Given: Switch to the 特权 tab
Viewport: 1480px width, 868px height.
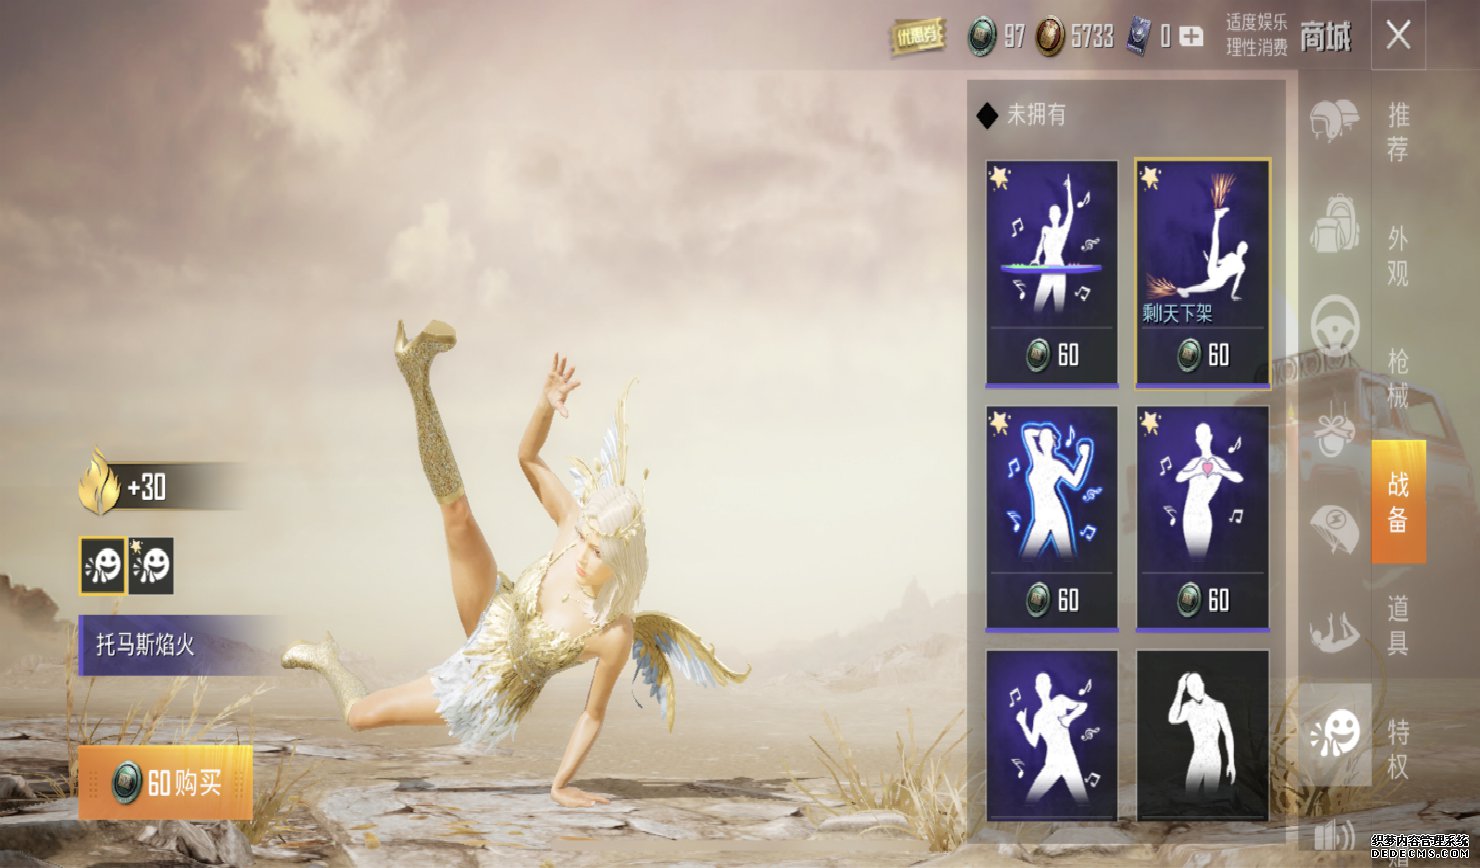Looking at the screenshot, I should pyautogui.click(x=1398, y=748).
